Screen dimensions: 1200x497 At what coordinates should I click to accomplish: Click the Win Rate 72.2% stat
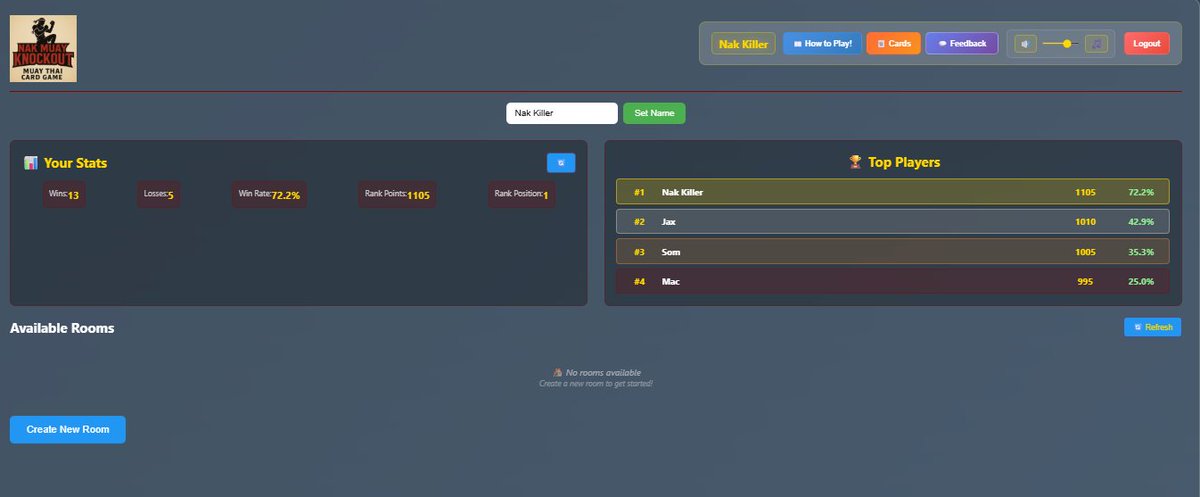point(269,194)
